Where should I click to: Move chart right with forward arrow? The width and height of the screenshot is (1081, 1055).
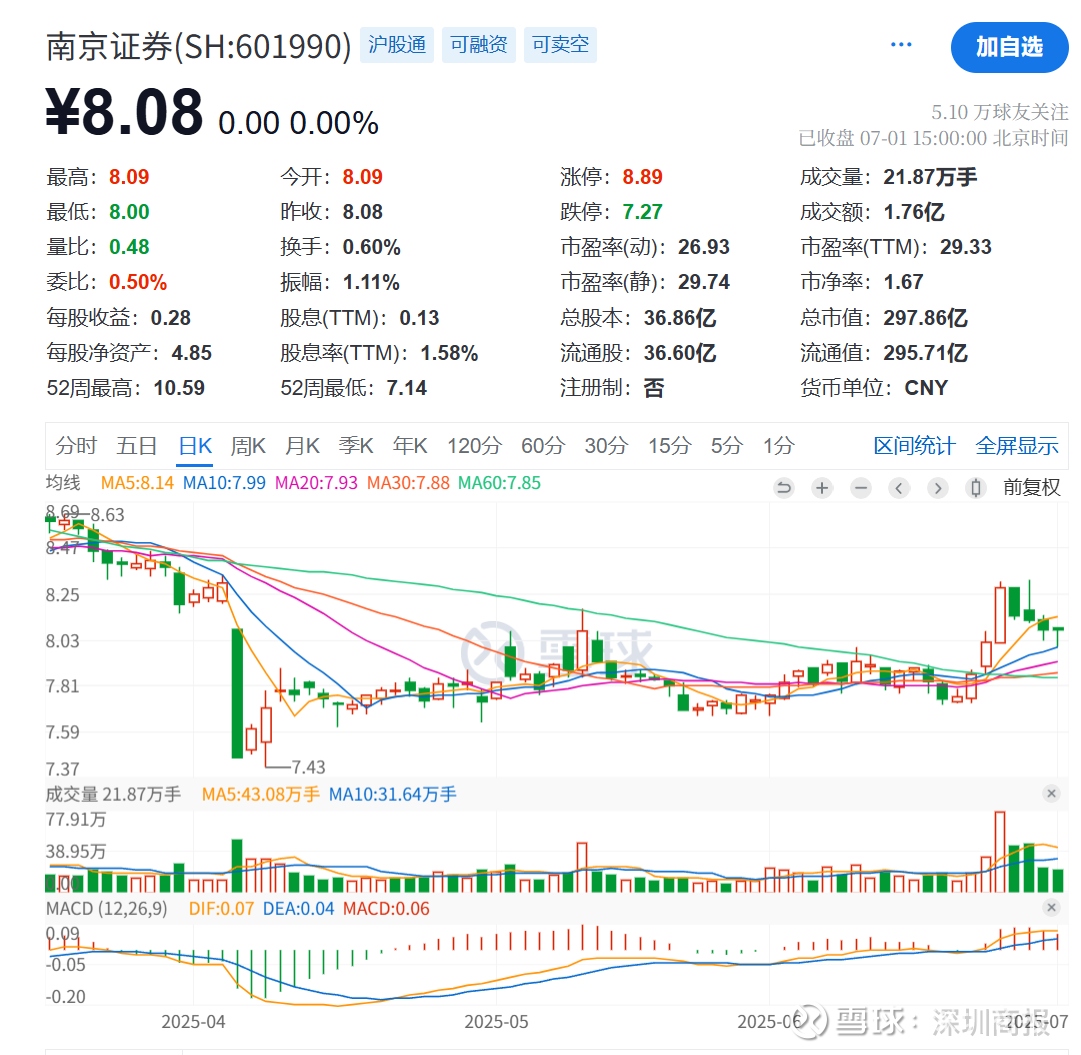click(937, 488)
